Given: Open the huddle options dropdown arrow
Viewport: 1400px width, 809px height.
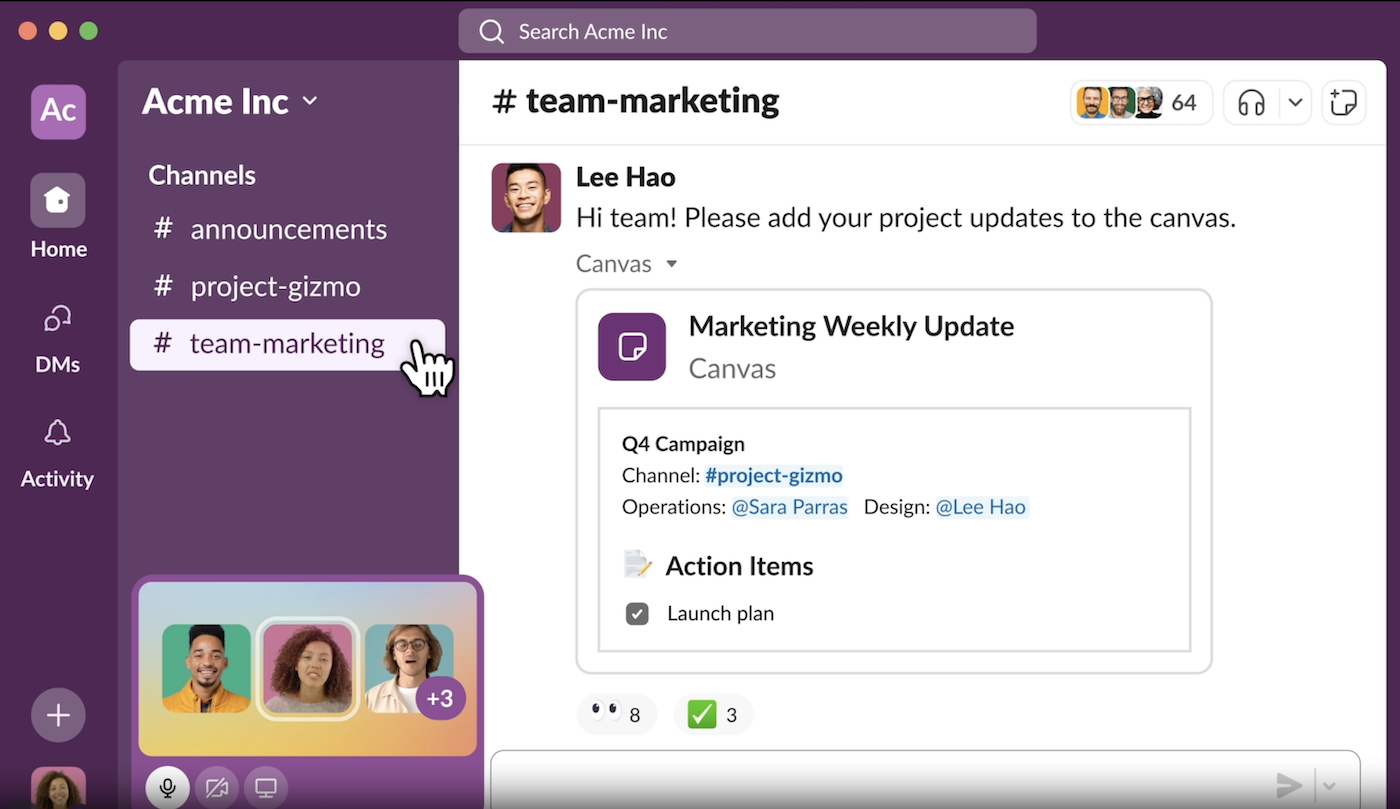Looking at the screenshot, I should point(1295,102).
